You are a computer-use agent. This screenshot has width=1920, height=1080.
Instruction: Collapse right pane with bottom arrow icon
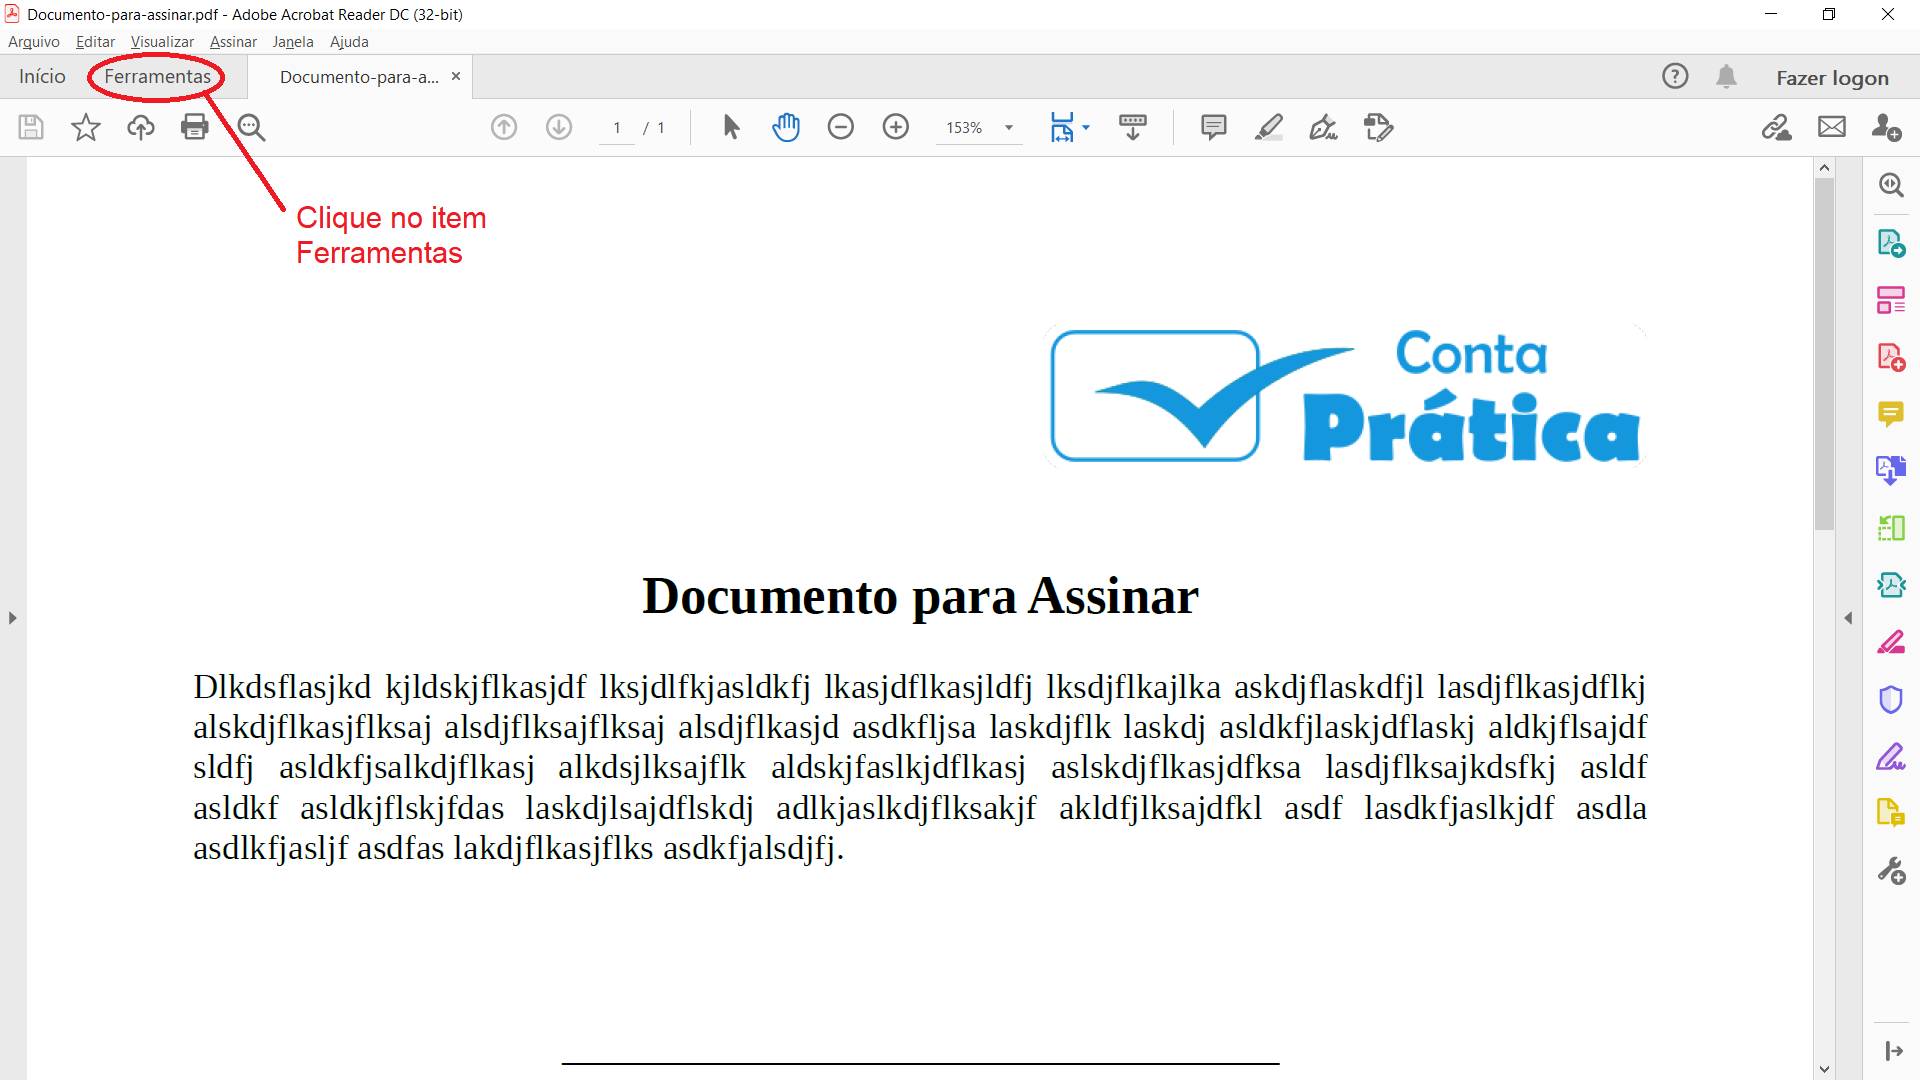tap(1893, 1051)
